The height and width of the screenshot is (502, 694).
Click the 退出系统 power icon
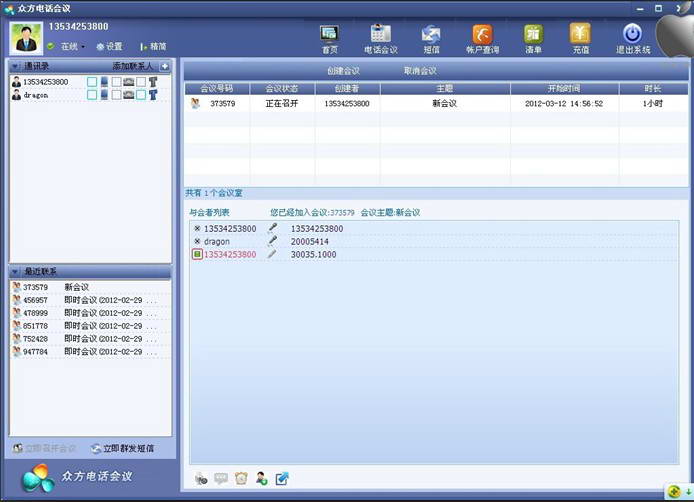tap(632, 38)
